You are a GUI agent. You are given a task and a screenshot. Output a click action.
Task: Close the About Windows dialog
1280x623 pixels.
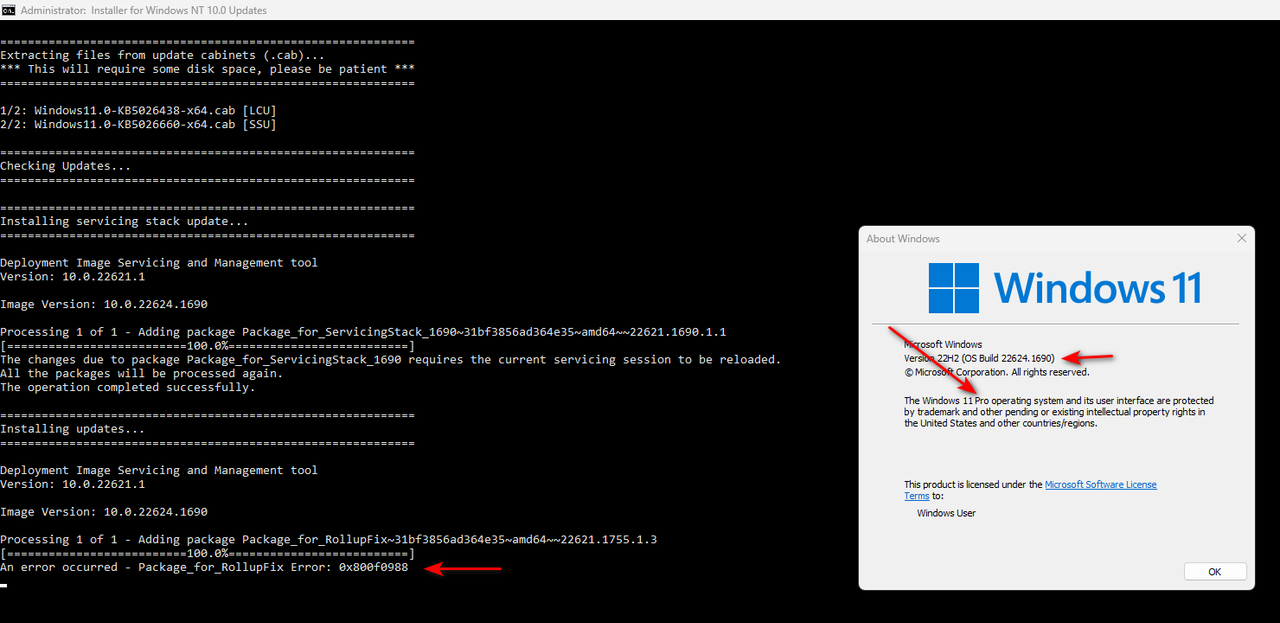(1242, 238)
